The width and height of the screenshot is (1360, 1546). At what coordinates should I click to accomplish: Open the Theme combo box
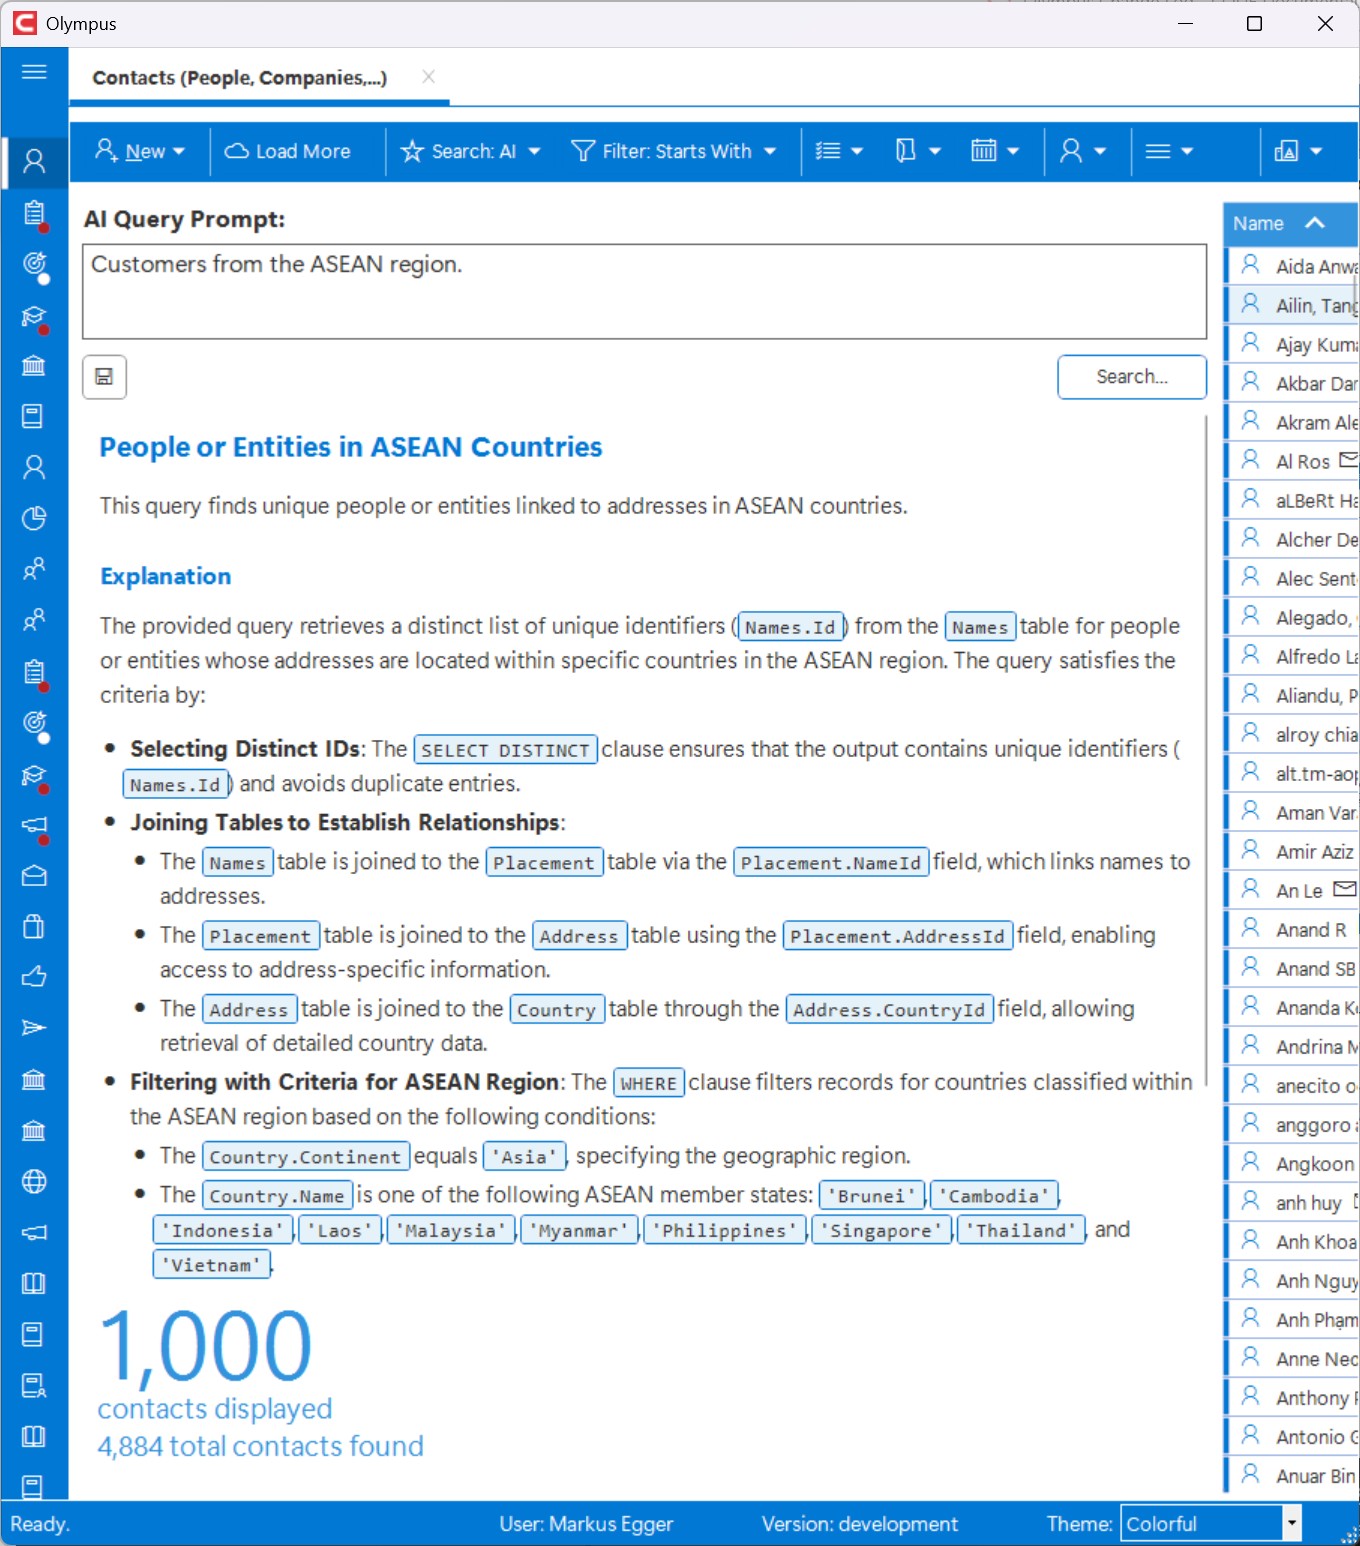1210,1523
